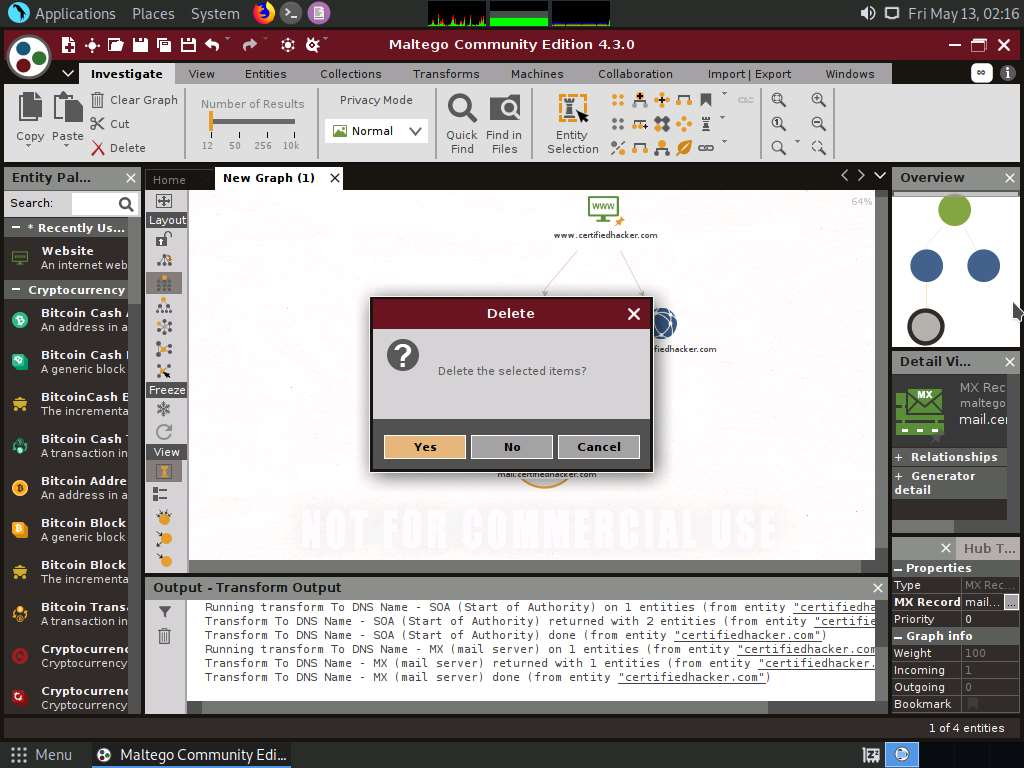Click the move/pan tool above Layout
Image resolution: width=1024 pixels, height=768 pixels.
click(164, 200)
